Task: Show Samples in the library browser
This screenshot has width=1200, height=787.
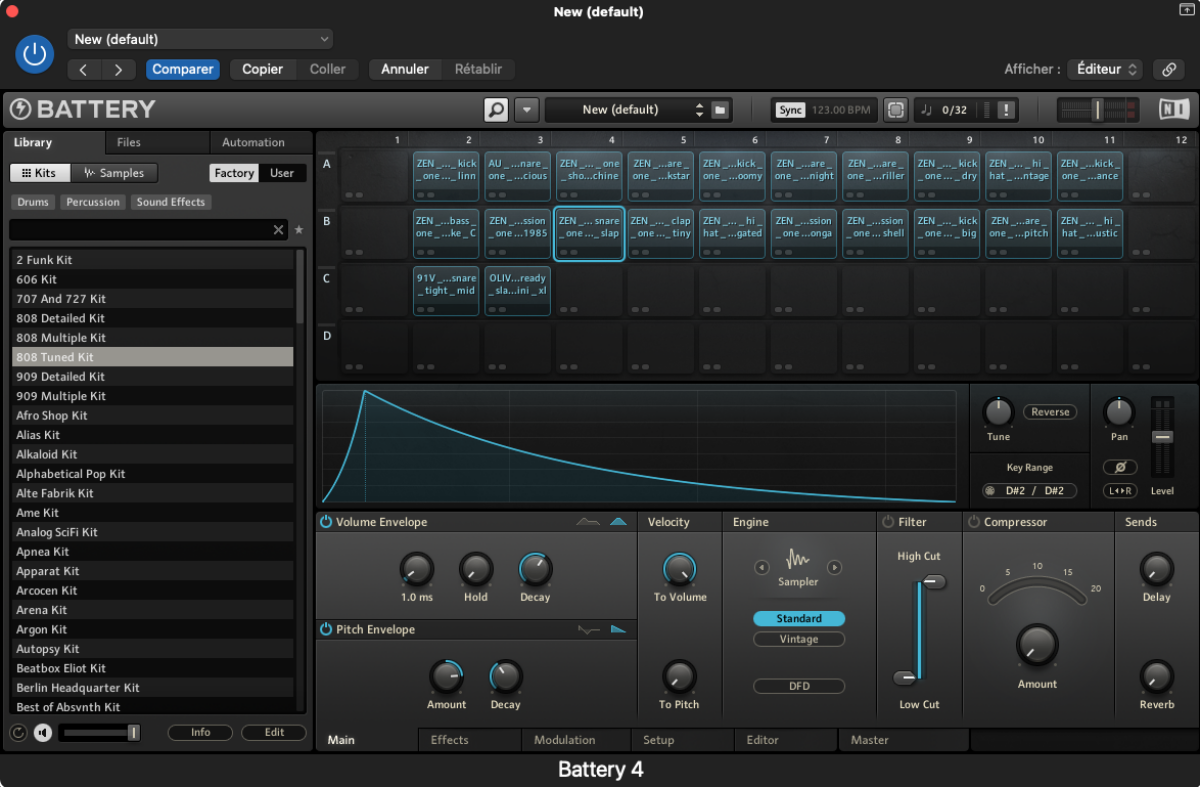Action: [115, 173]
